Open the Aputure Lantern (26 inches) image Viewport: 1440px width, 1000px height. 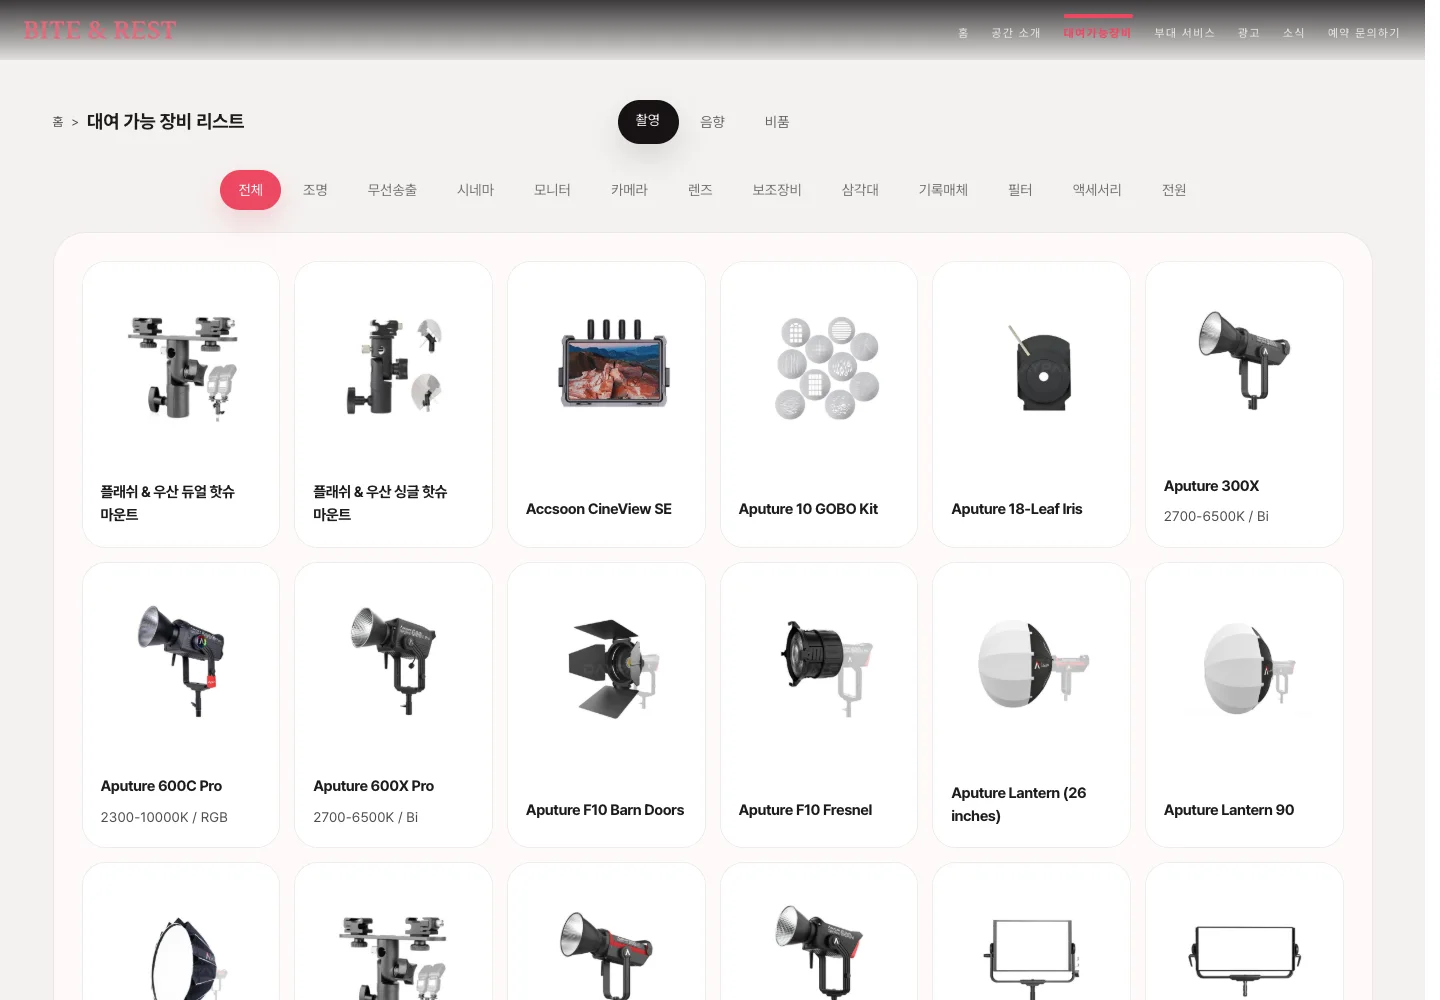pyautogui.click(x=1033, y=664)
